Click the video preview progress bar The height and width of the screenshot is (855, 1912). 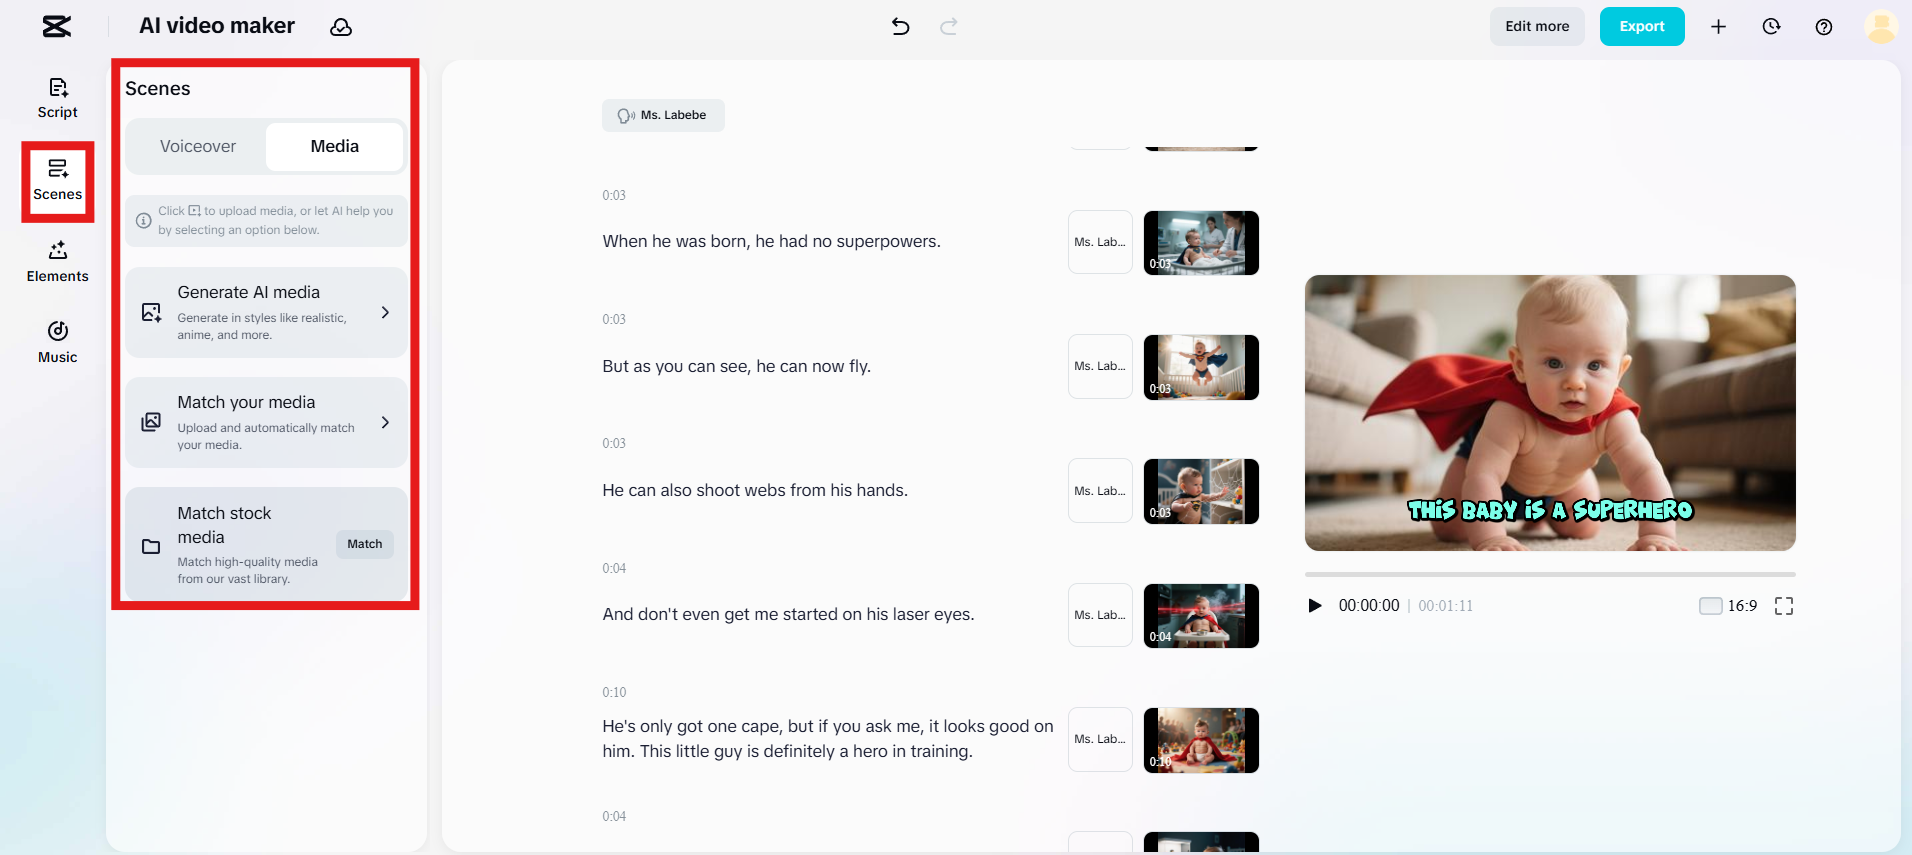[1549, 575]
